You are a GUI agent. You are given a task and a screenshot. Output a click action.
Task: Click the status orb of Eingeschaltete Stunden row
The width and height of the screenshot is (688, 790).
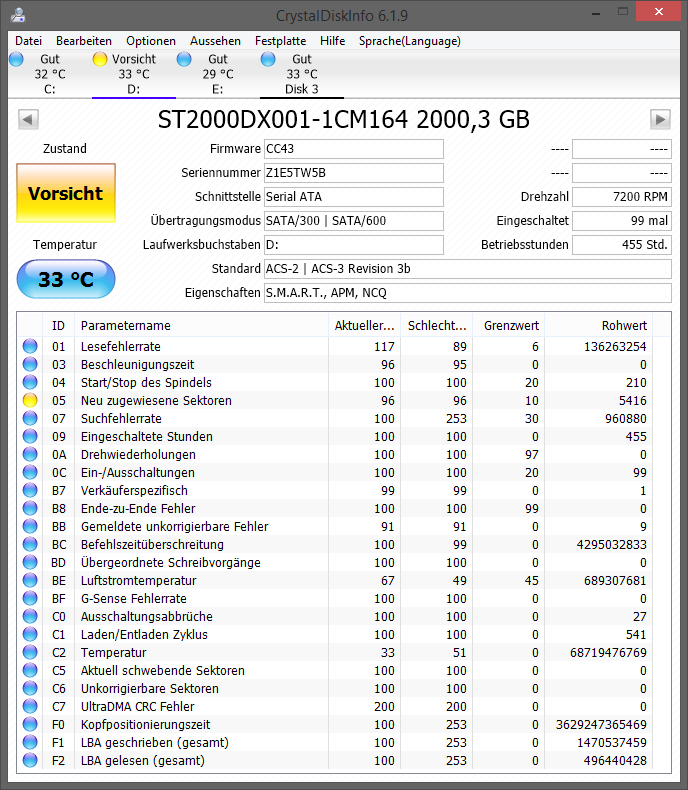(30, 436)
